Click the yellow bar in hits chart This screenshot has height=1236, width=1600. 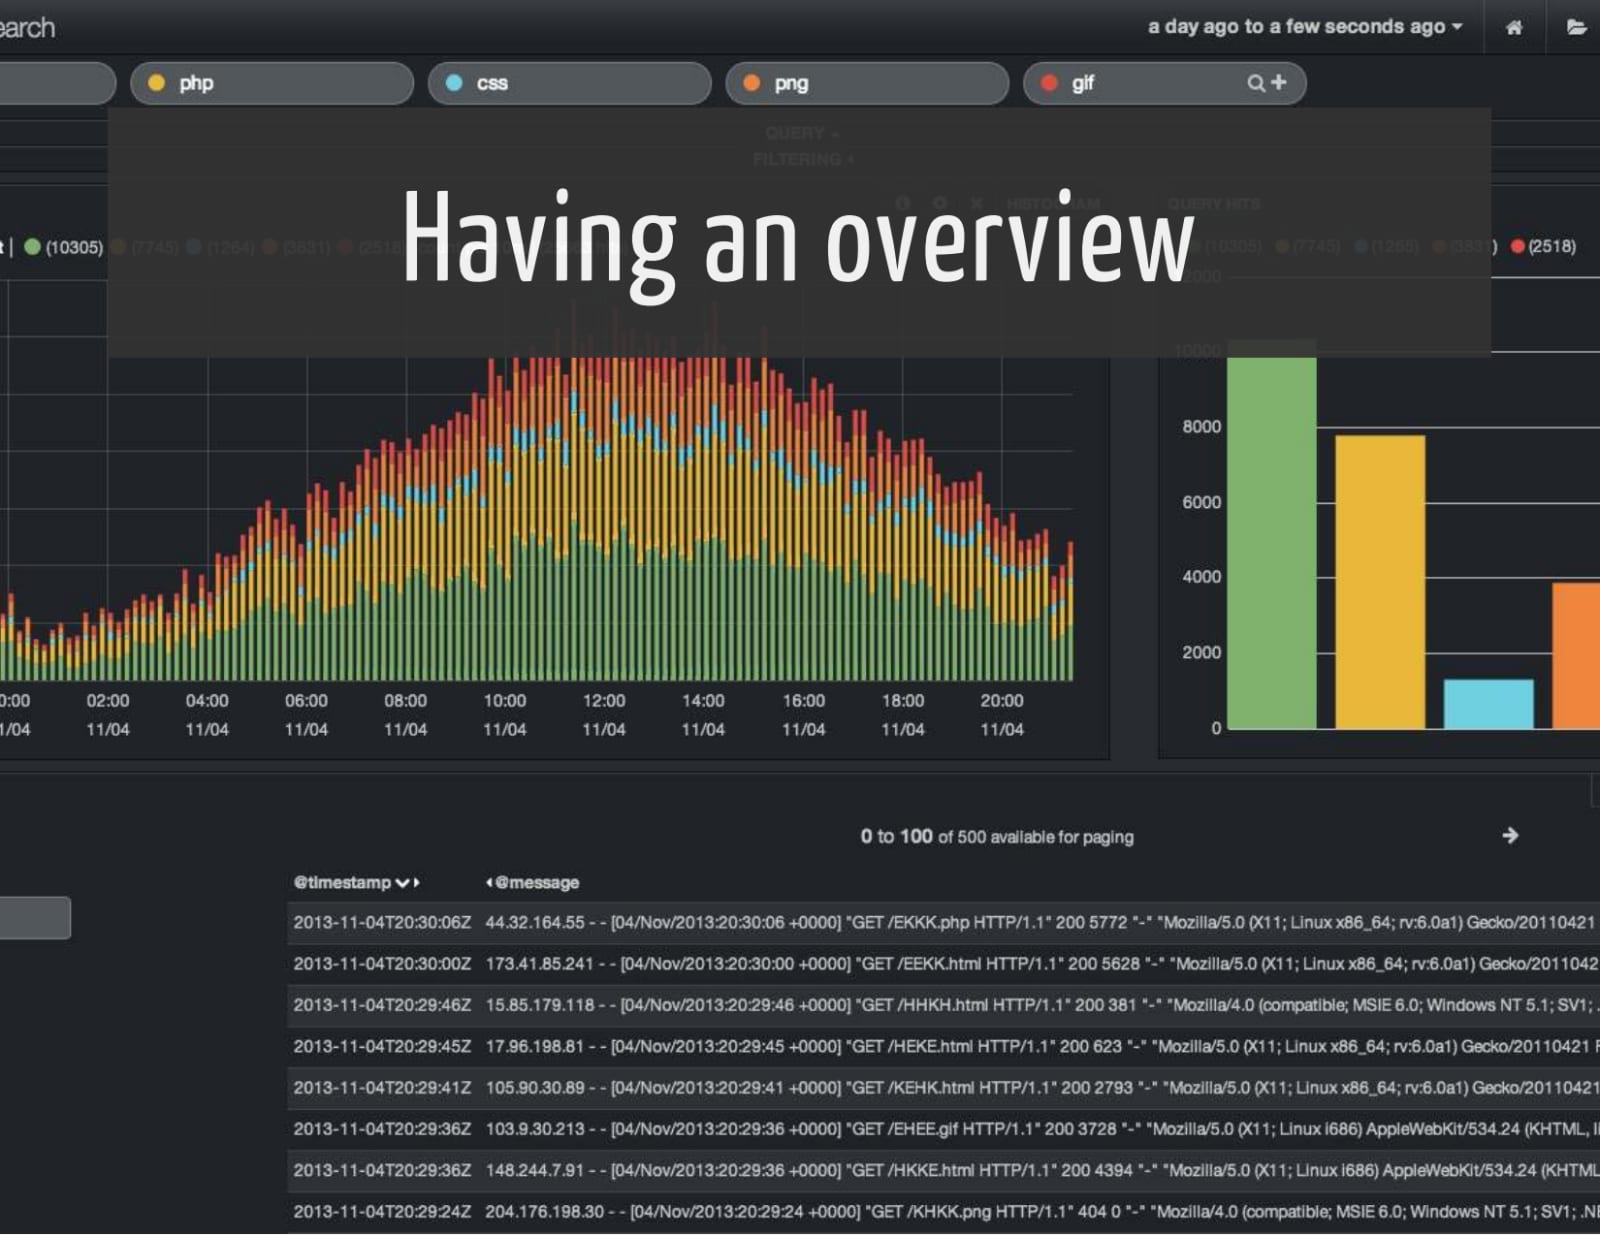[1380, 582]
